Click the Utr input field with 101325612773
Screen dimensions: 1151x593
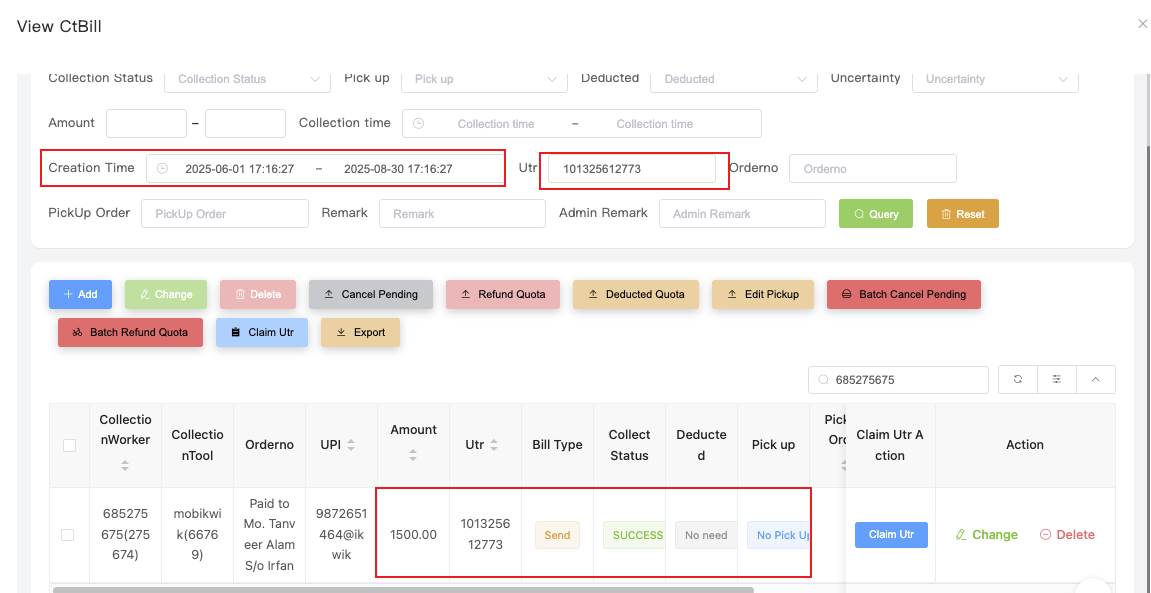coord(630,169)
